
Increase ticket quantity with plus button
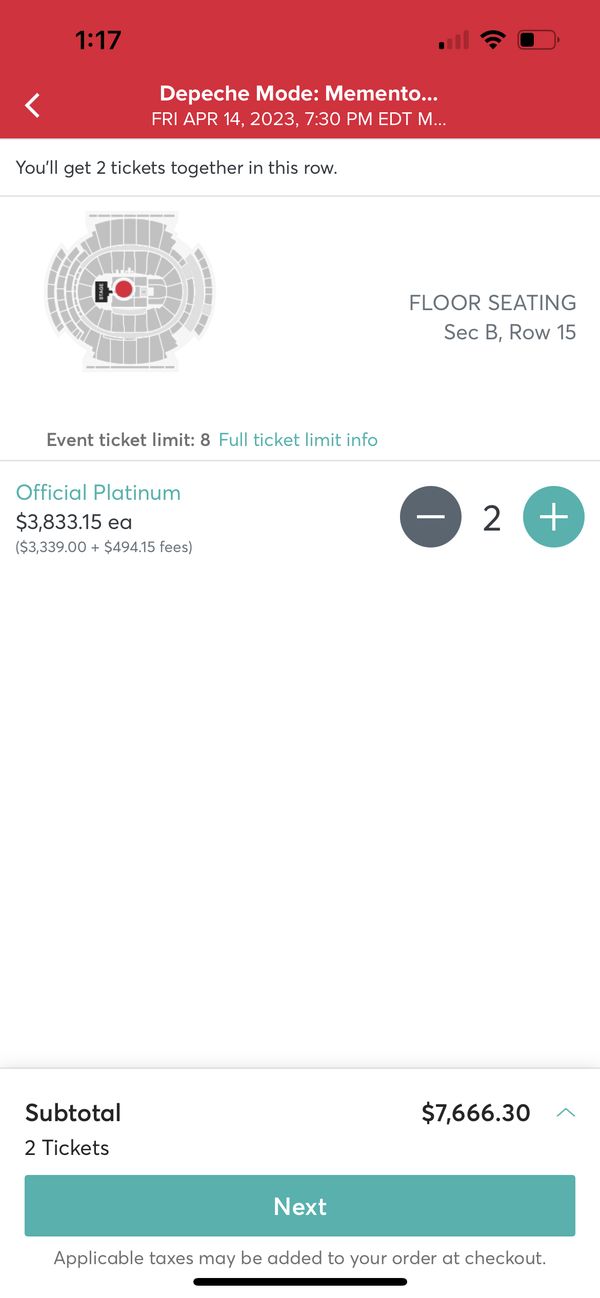pos(553,517)
